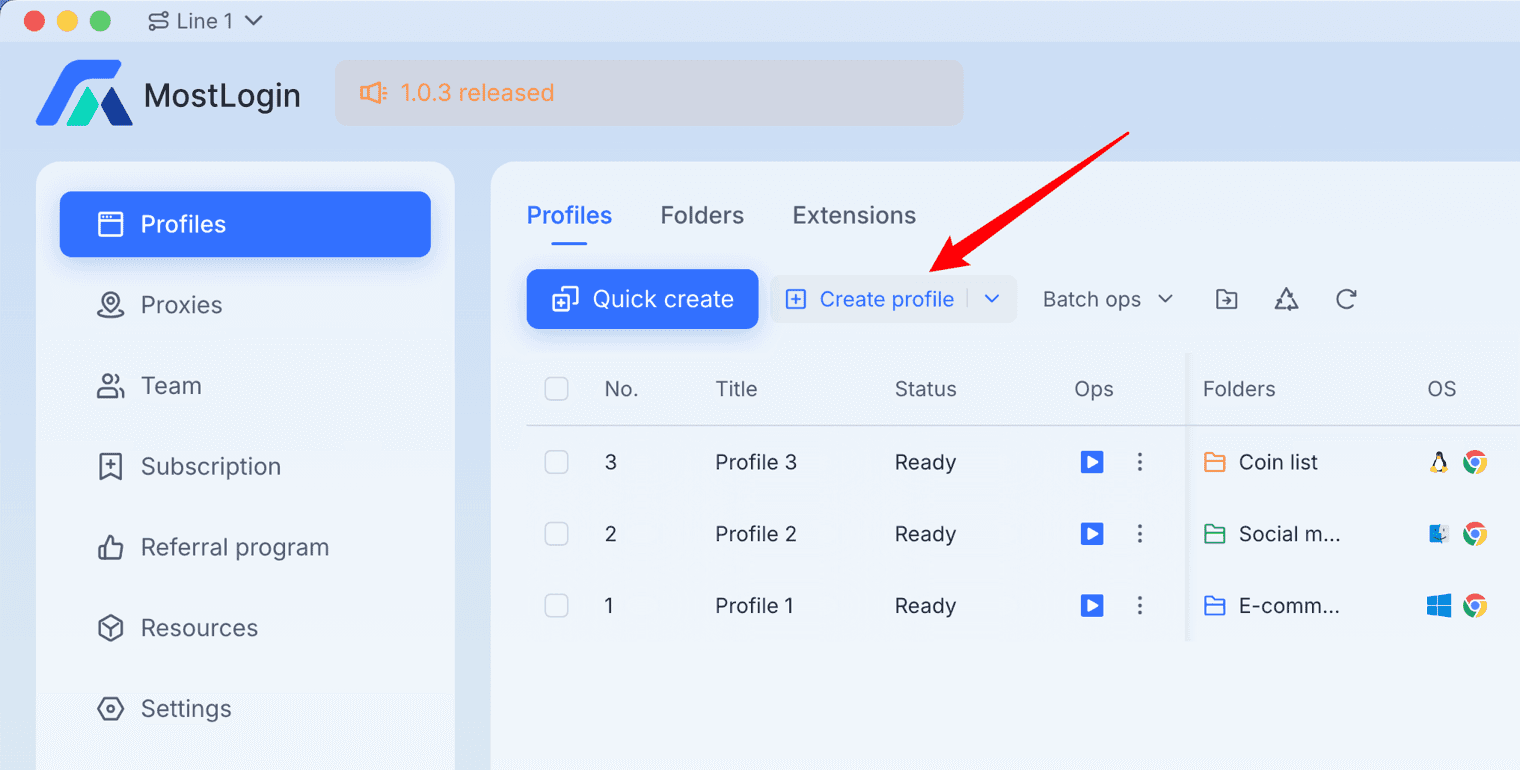Open the Extensions tab
Image resolution: width=1520 pixels, height=770 pixels.
(x=853, y=215)
